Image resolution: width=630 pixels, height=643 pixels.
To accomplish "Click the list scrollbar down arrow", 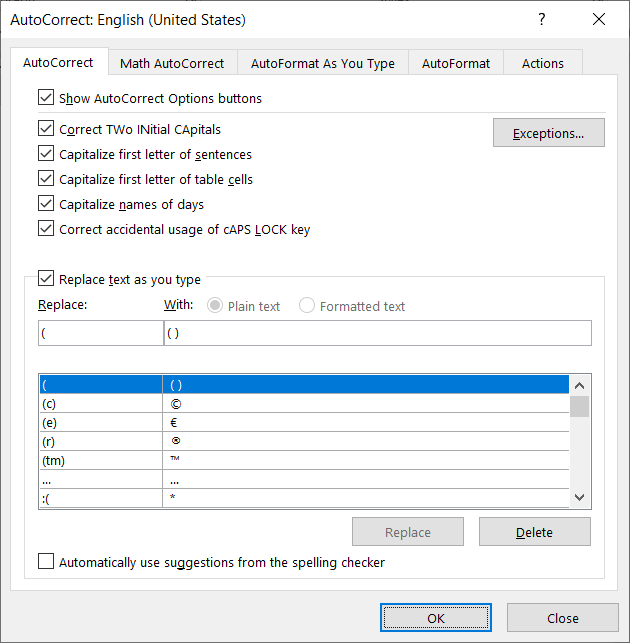I will (580, 497).
